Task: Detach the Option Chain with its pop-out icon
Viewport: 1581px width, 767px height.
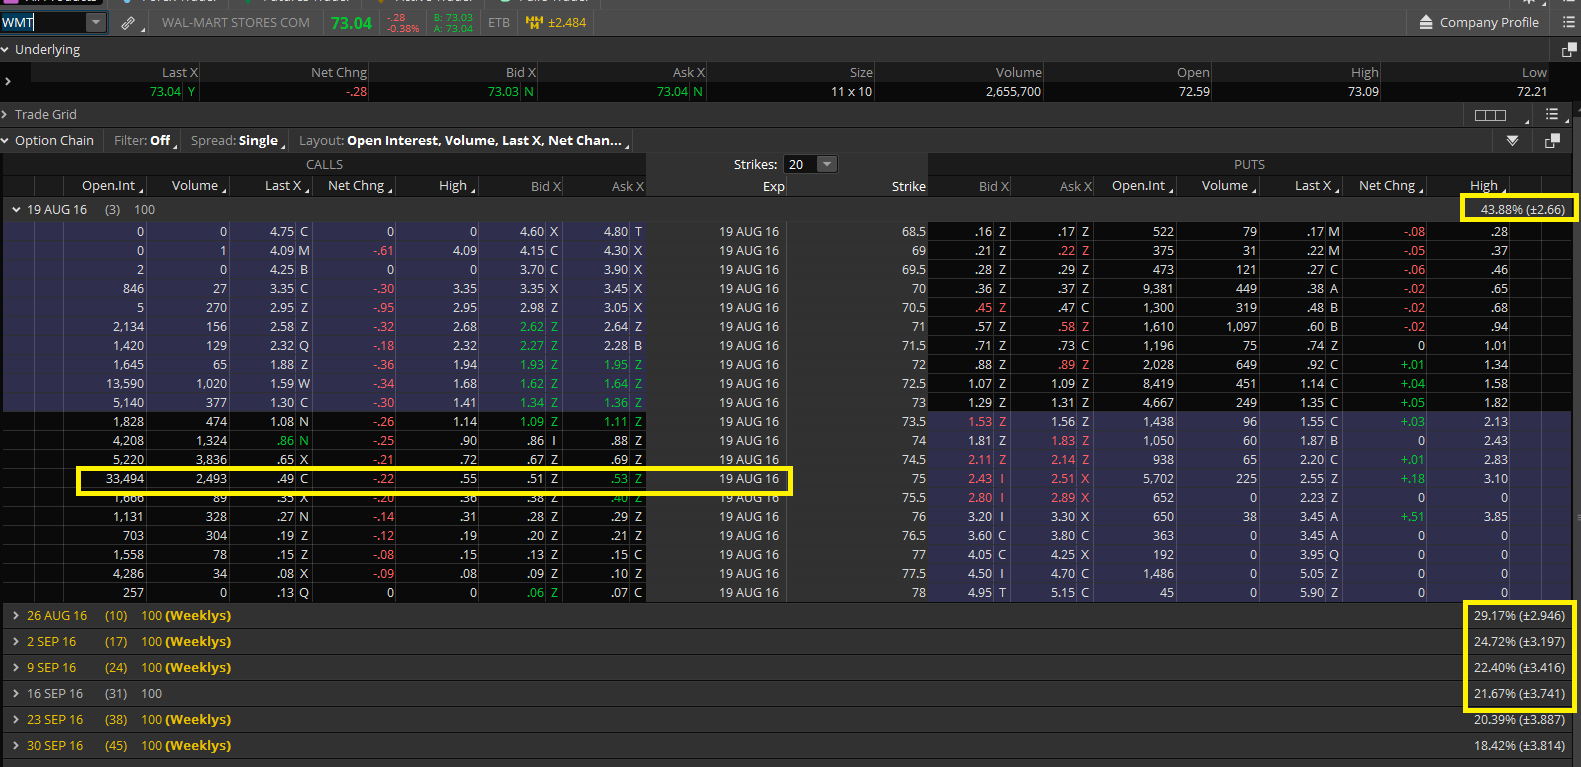Action: [1552, 141]
